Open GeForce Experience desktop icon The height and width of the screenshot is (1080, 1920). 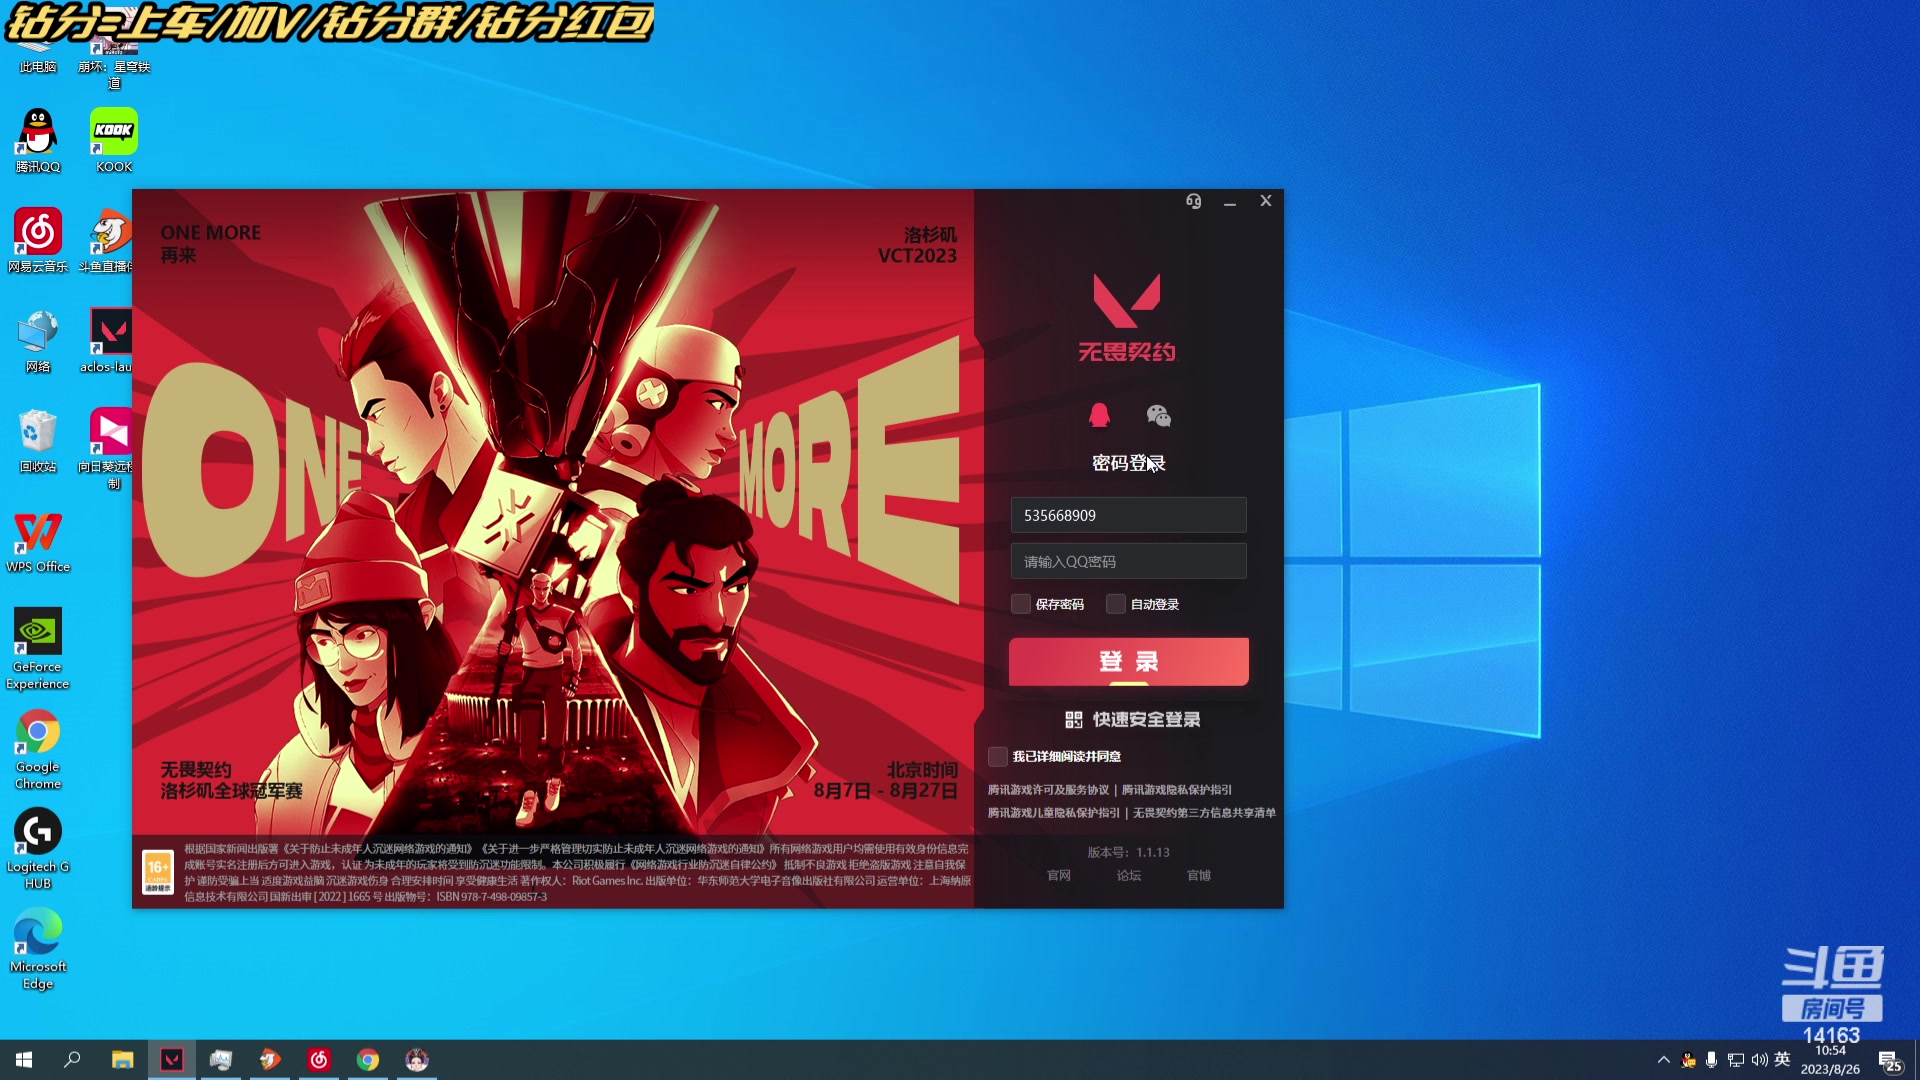38,649
